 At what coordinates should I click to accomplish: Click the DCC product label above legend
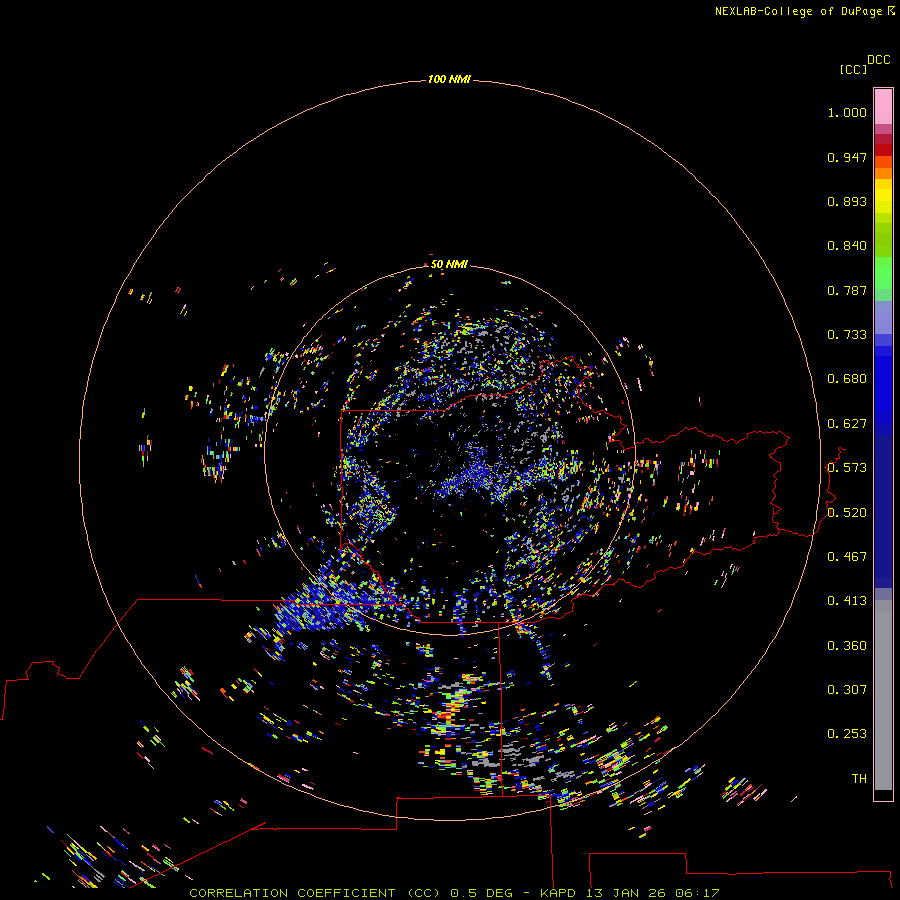878,60
